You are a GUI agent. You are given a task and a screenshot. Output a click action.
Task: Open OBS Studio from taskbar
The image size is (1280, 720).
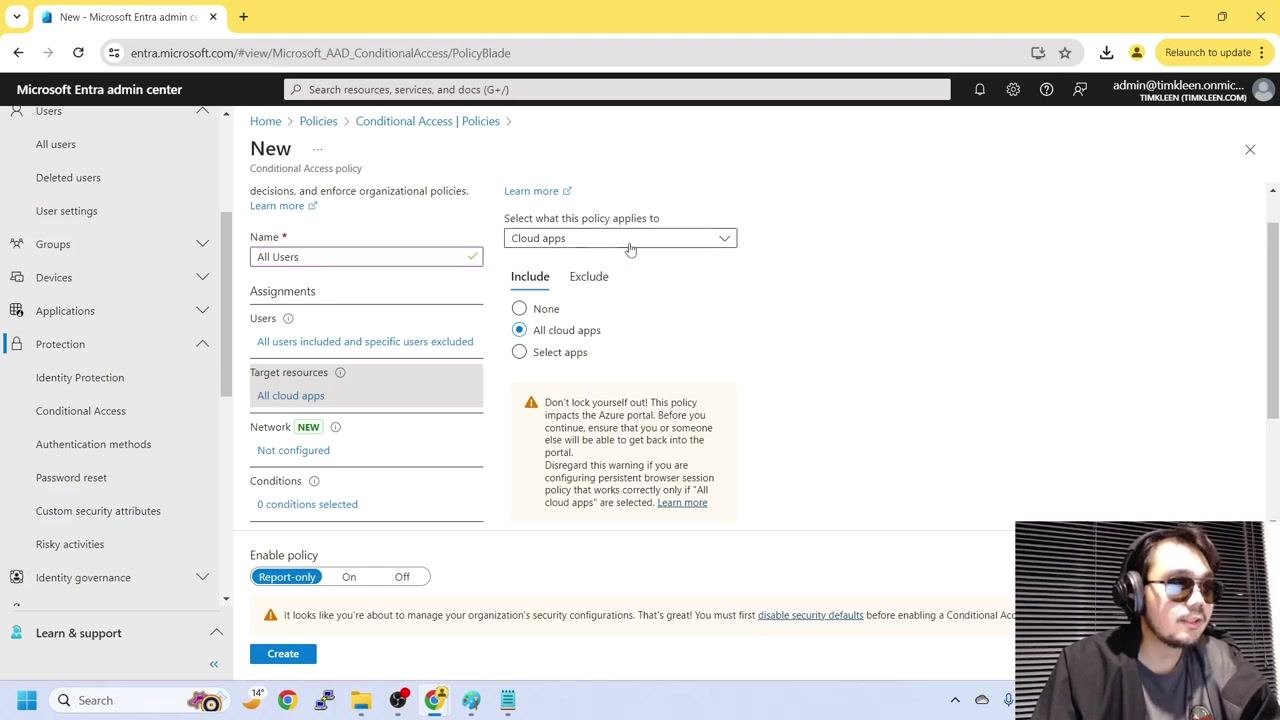398,700
